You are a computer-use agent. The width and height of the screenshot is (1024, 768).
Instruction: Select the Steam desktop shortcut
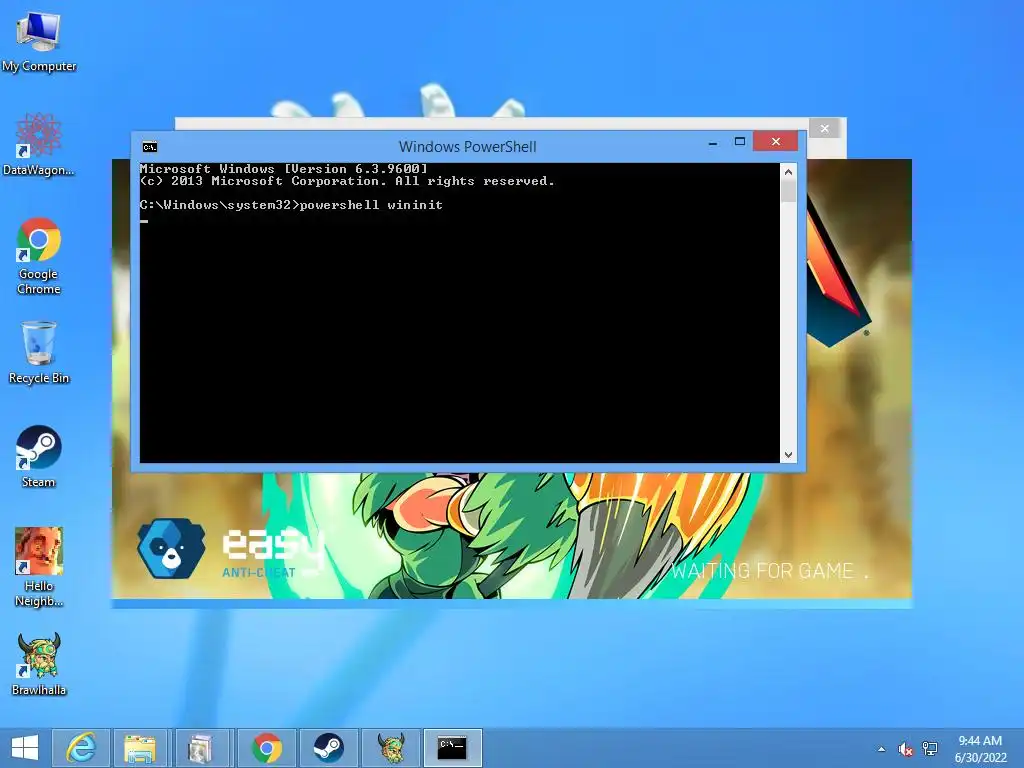pos(39,456)
